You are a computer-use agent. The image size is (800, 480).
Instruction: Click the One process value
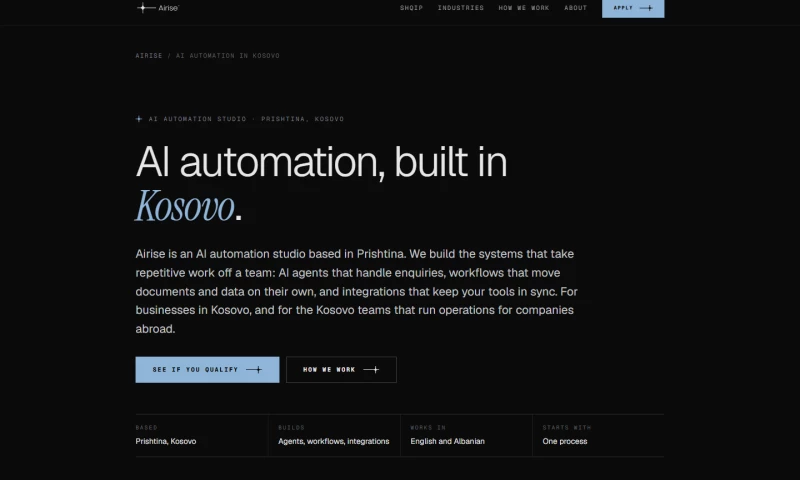point(565,441)
